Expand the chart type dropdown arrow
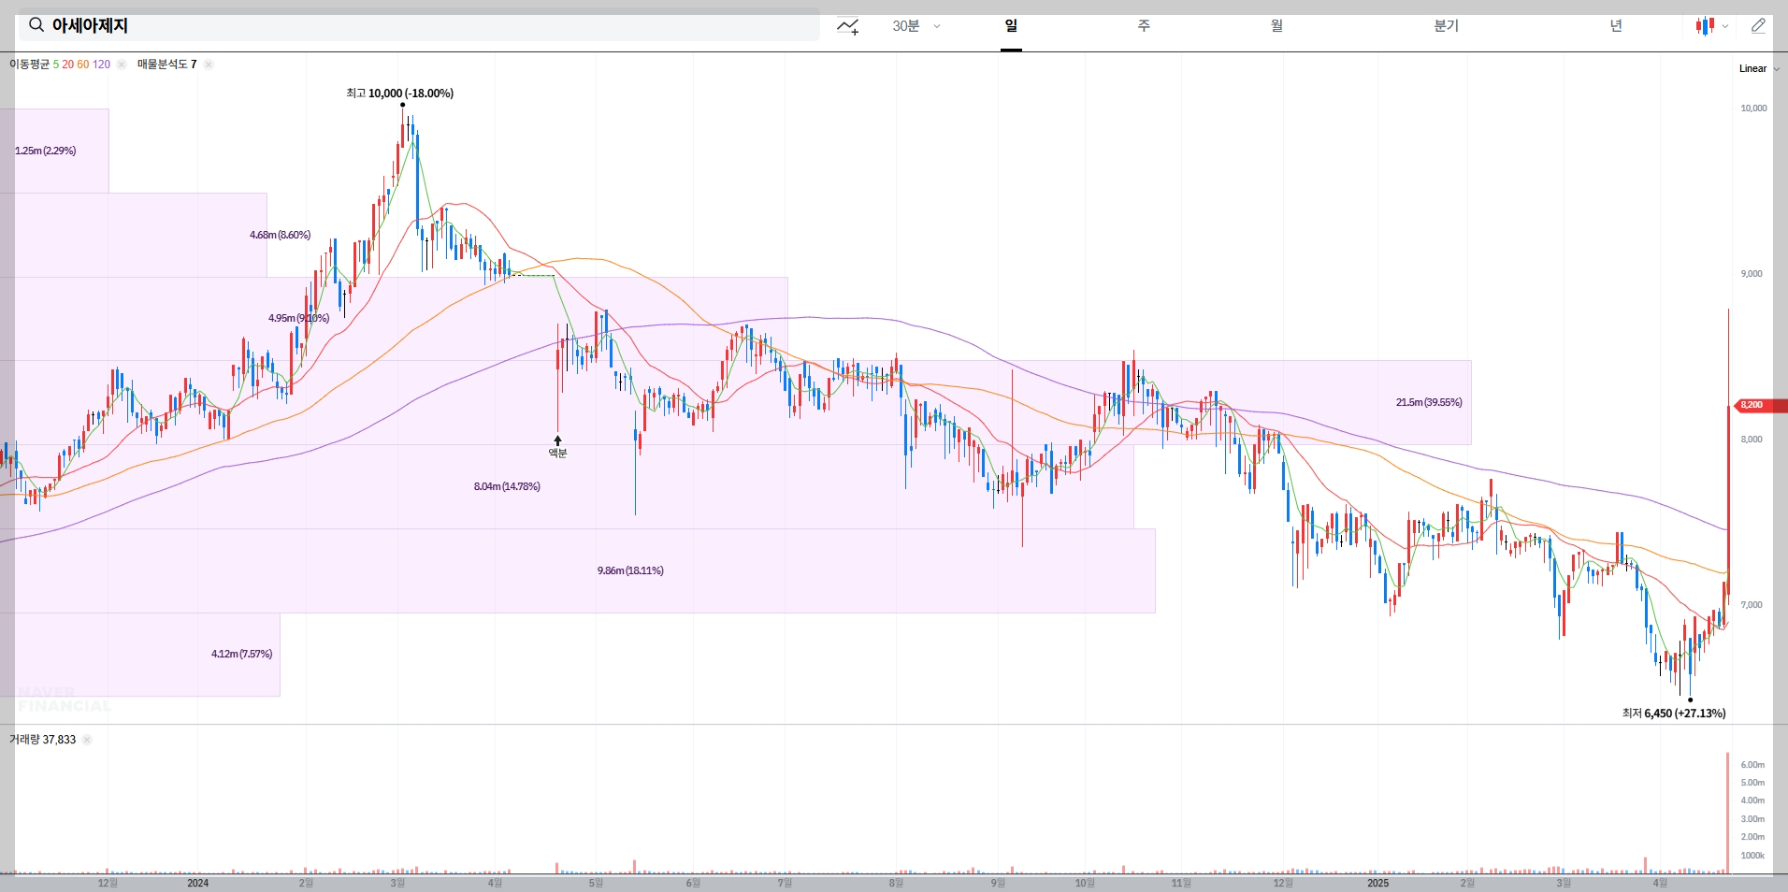The image size is (1788, 892). 1725,27
